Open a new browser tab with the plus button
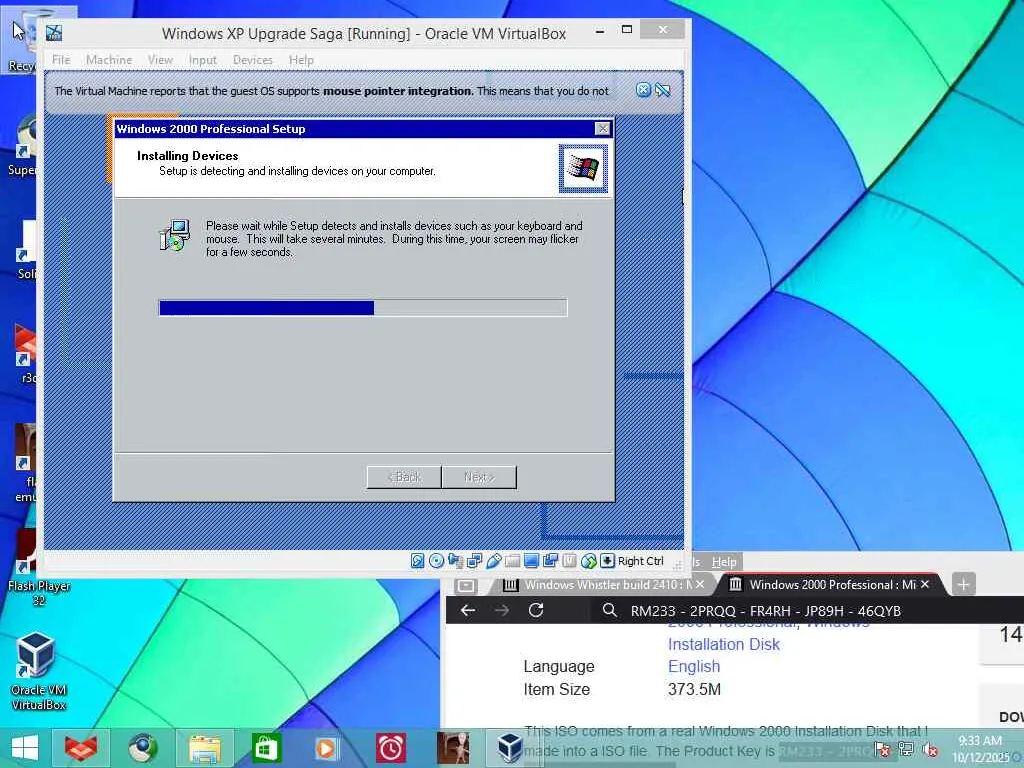 pyautogui.click(x=963, y=584)
